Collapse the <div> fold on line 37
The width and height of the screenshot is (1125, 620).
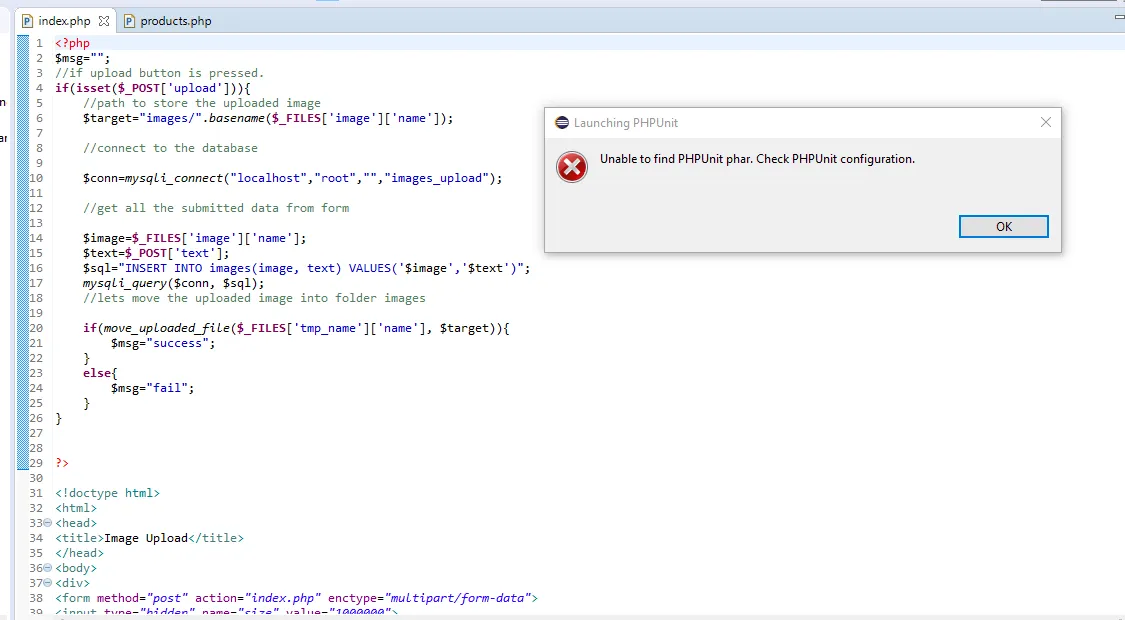click(48, 583)
